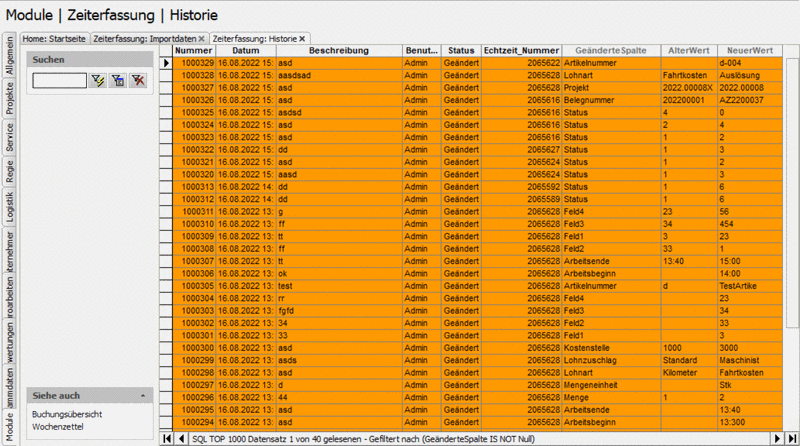Sort by Beschreibung column header

click(339, 51)
